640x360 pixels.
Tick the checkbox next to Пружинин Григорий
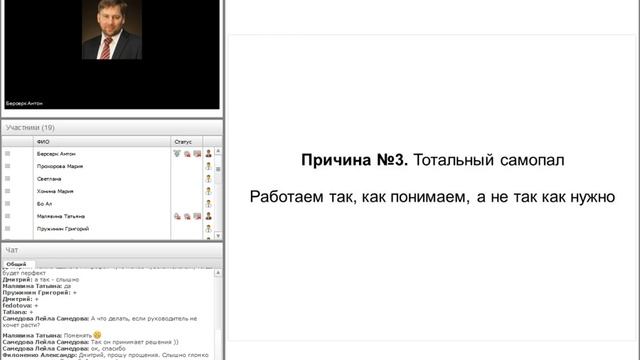point(7,229)
